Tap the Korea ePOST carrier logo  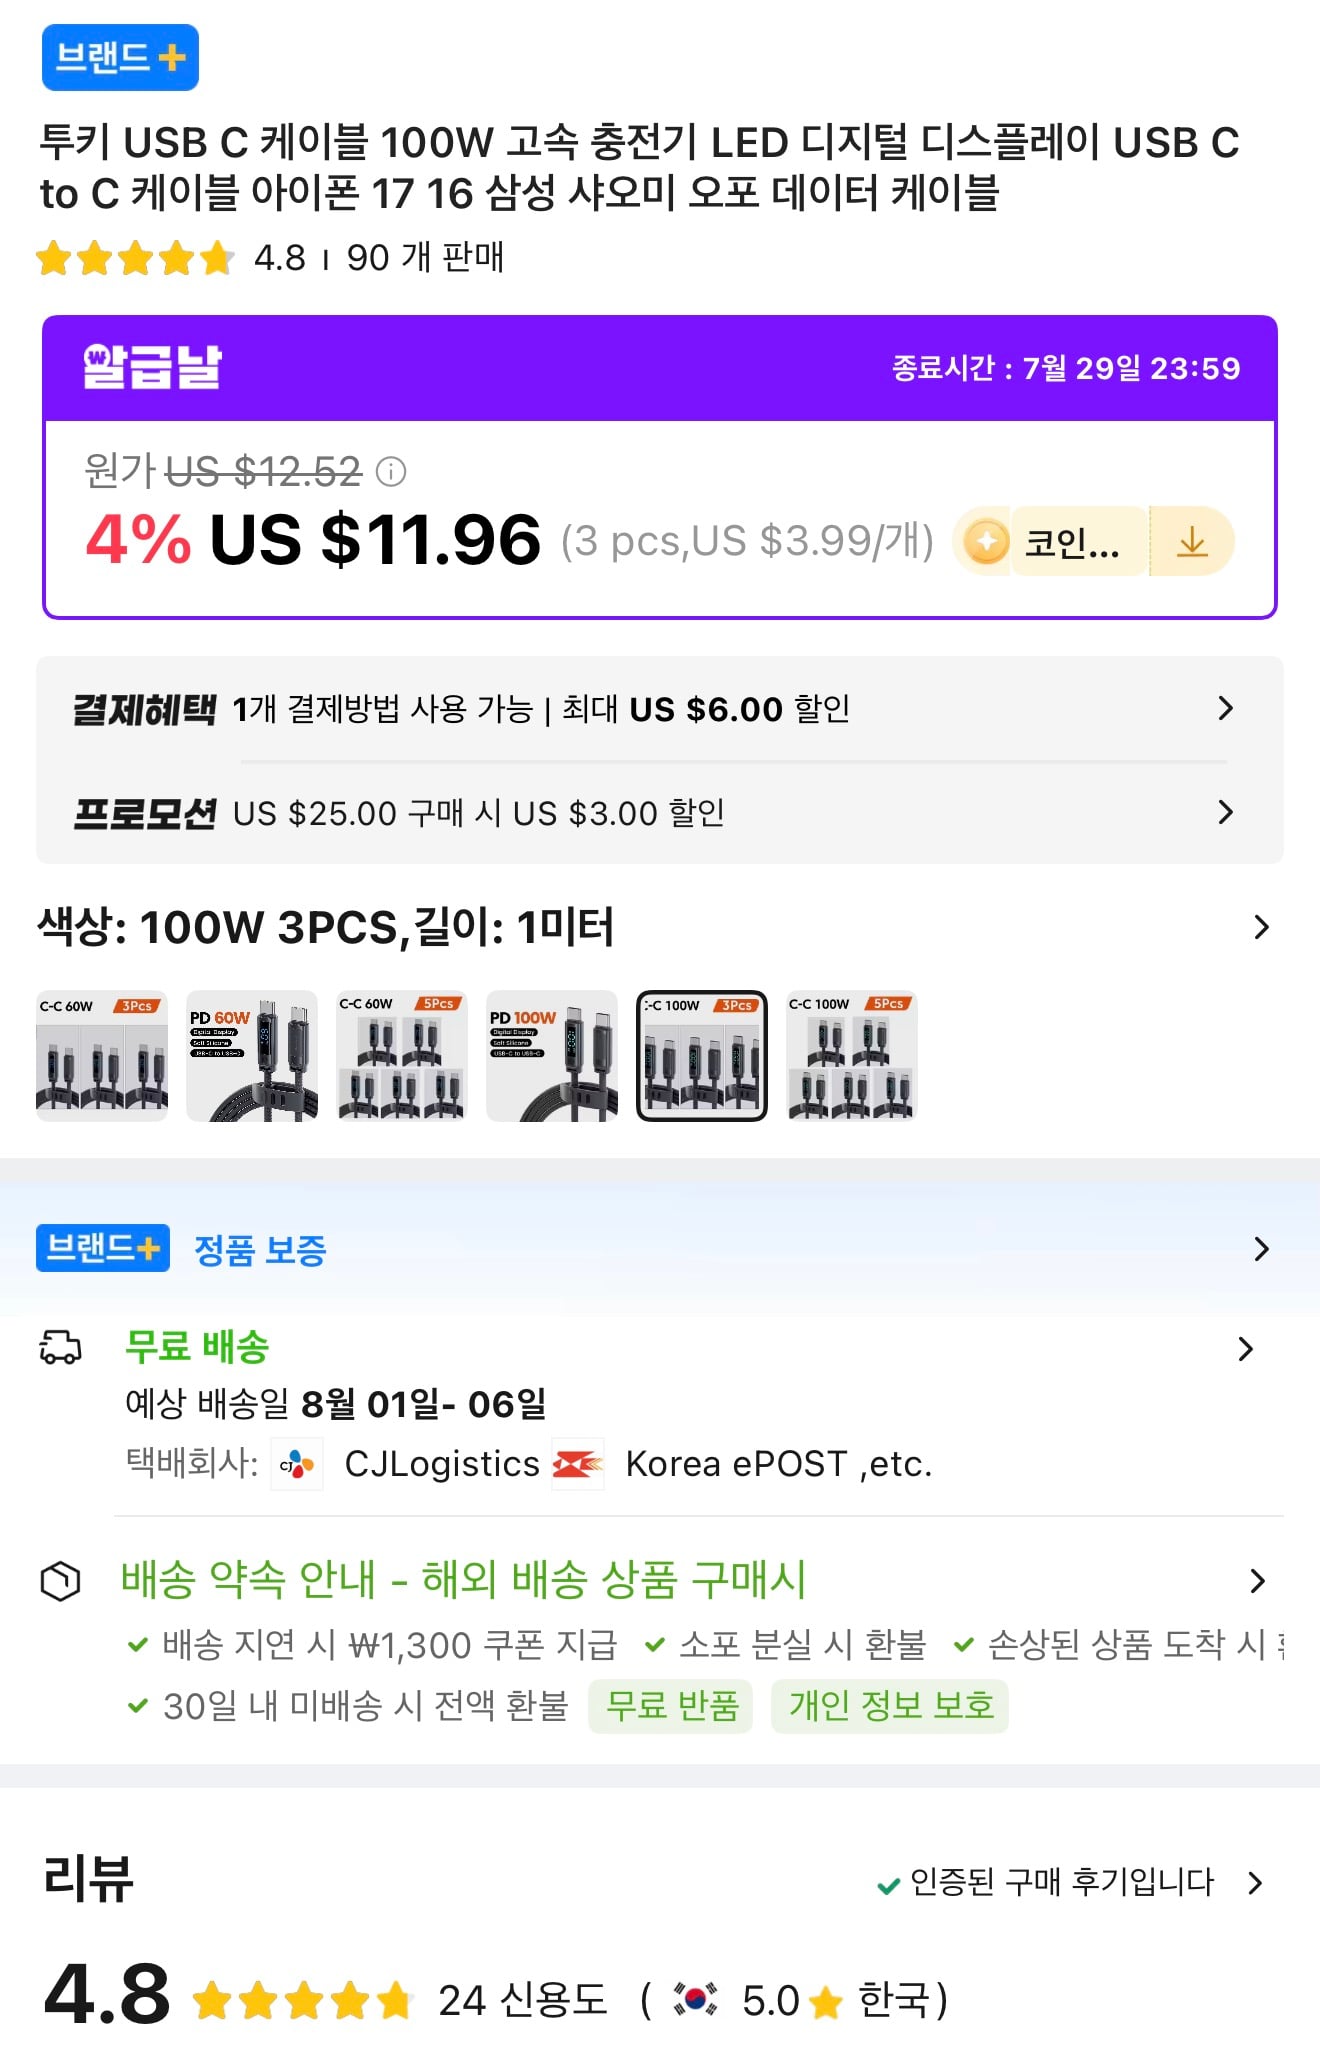click(x=578, y=1465)
